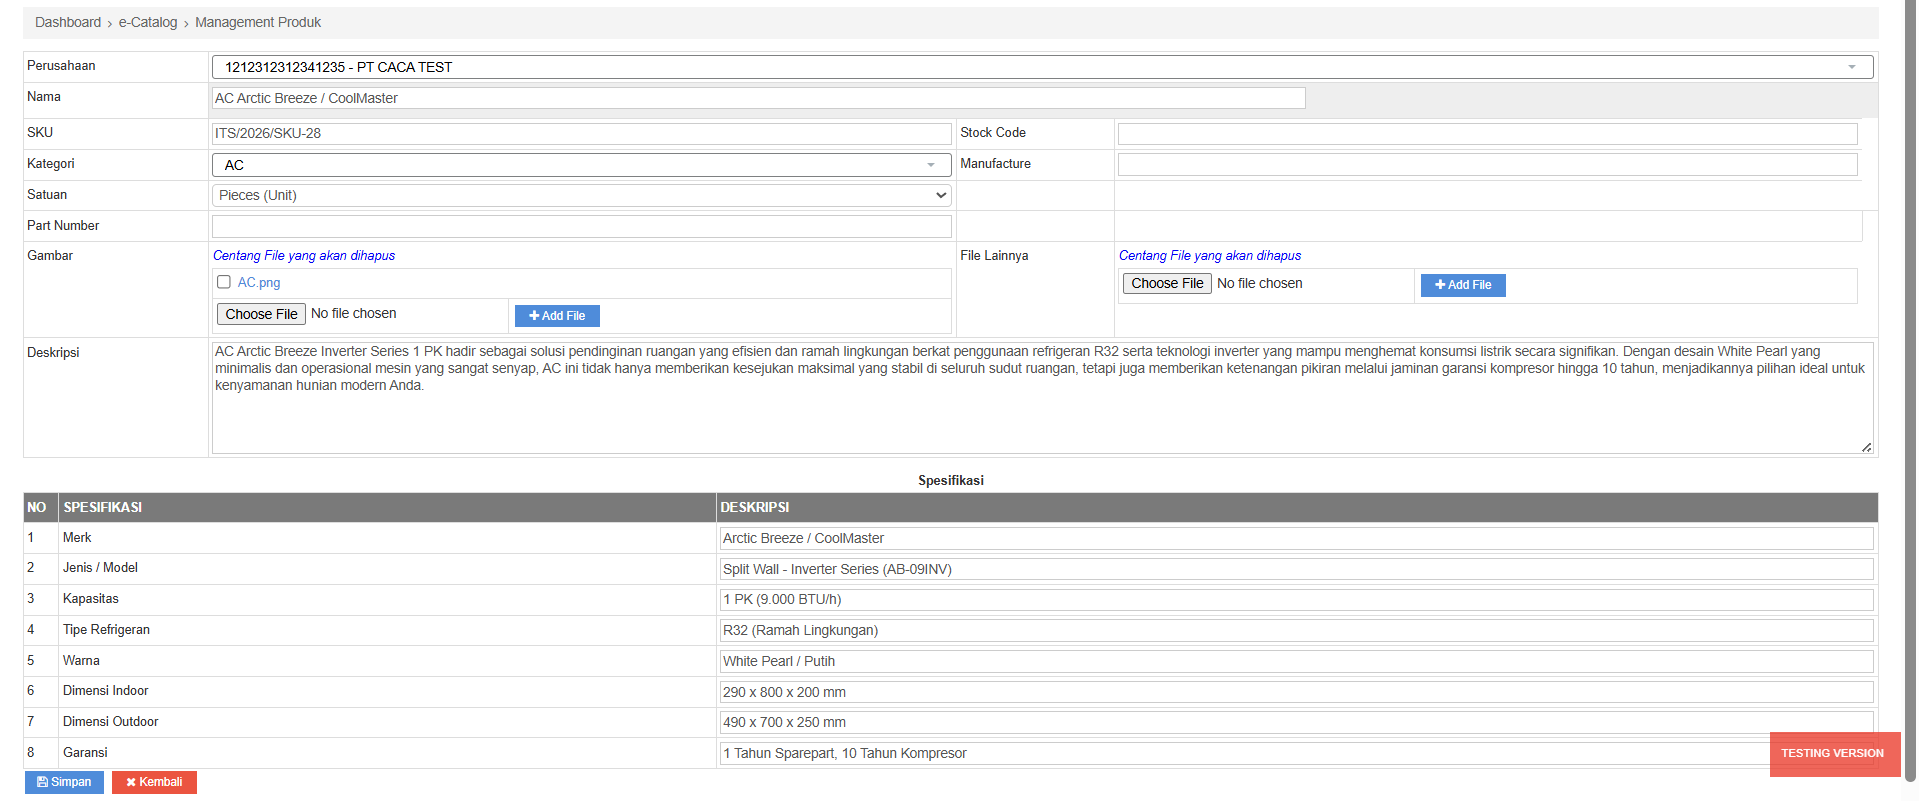Click the Simpan save button
This screenshot has width=1919, height=801.
click(64, 782)
